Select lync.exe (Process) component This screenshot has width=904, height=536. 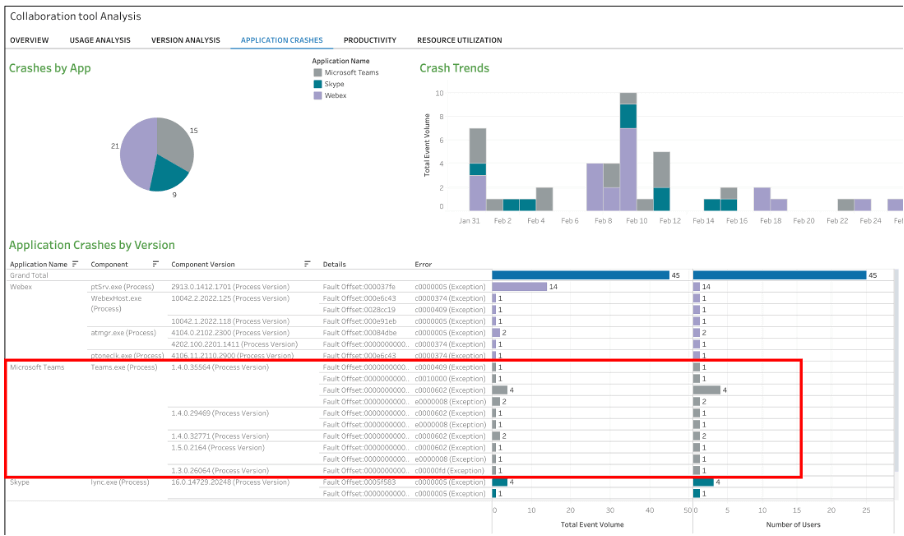[120, 482]
